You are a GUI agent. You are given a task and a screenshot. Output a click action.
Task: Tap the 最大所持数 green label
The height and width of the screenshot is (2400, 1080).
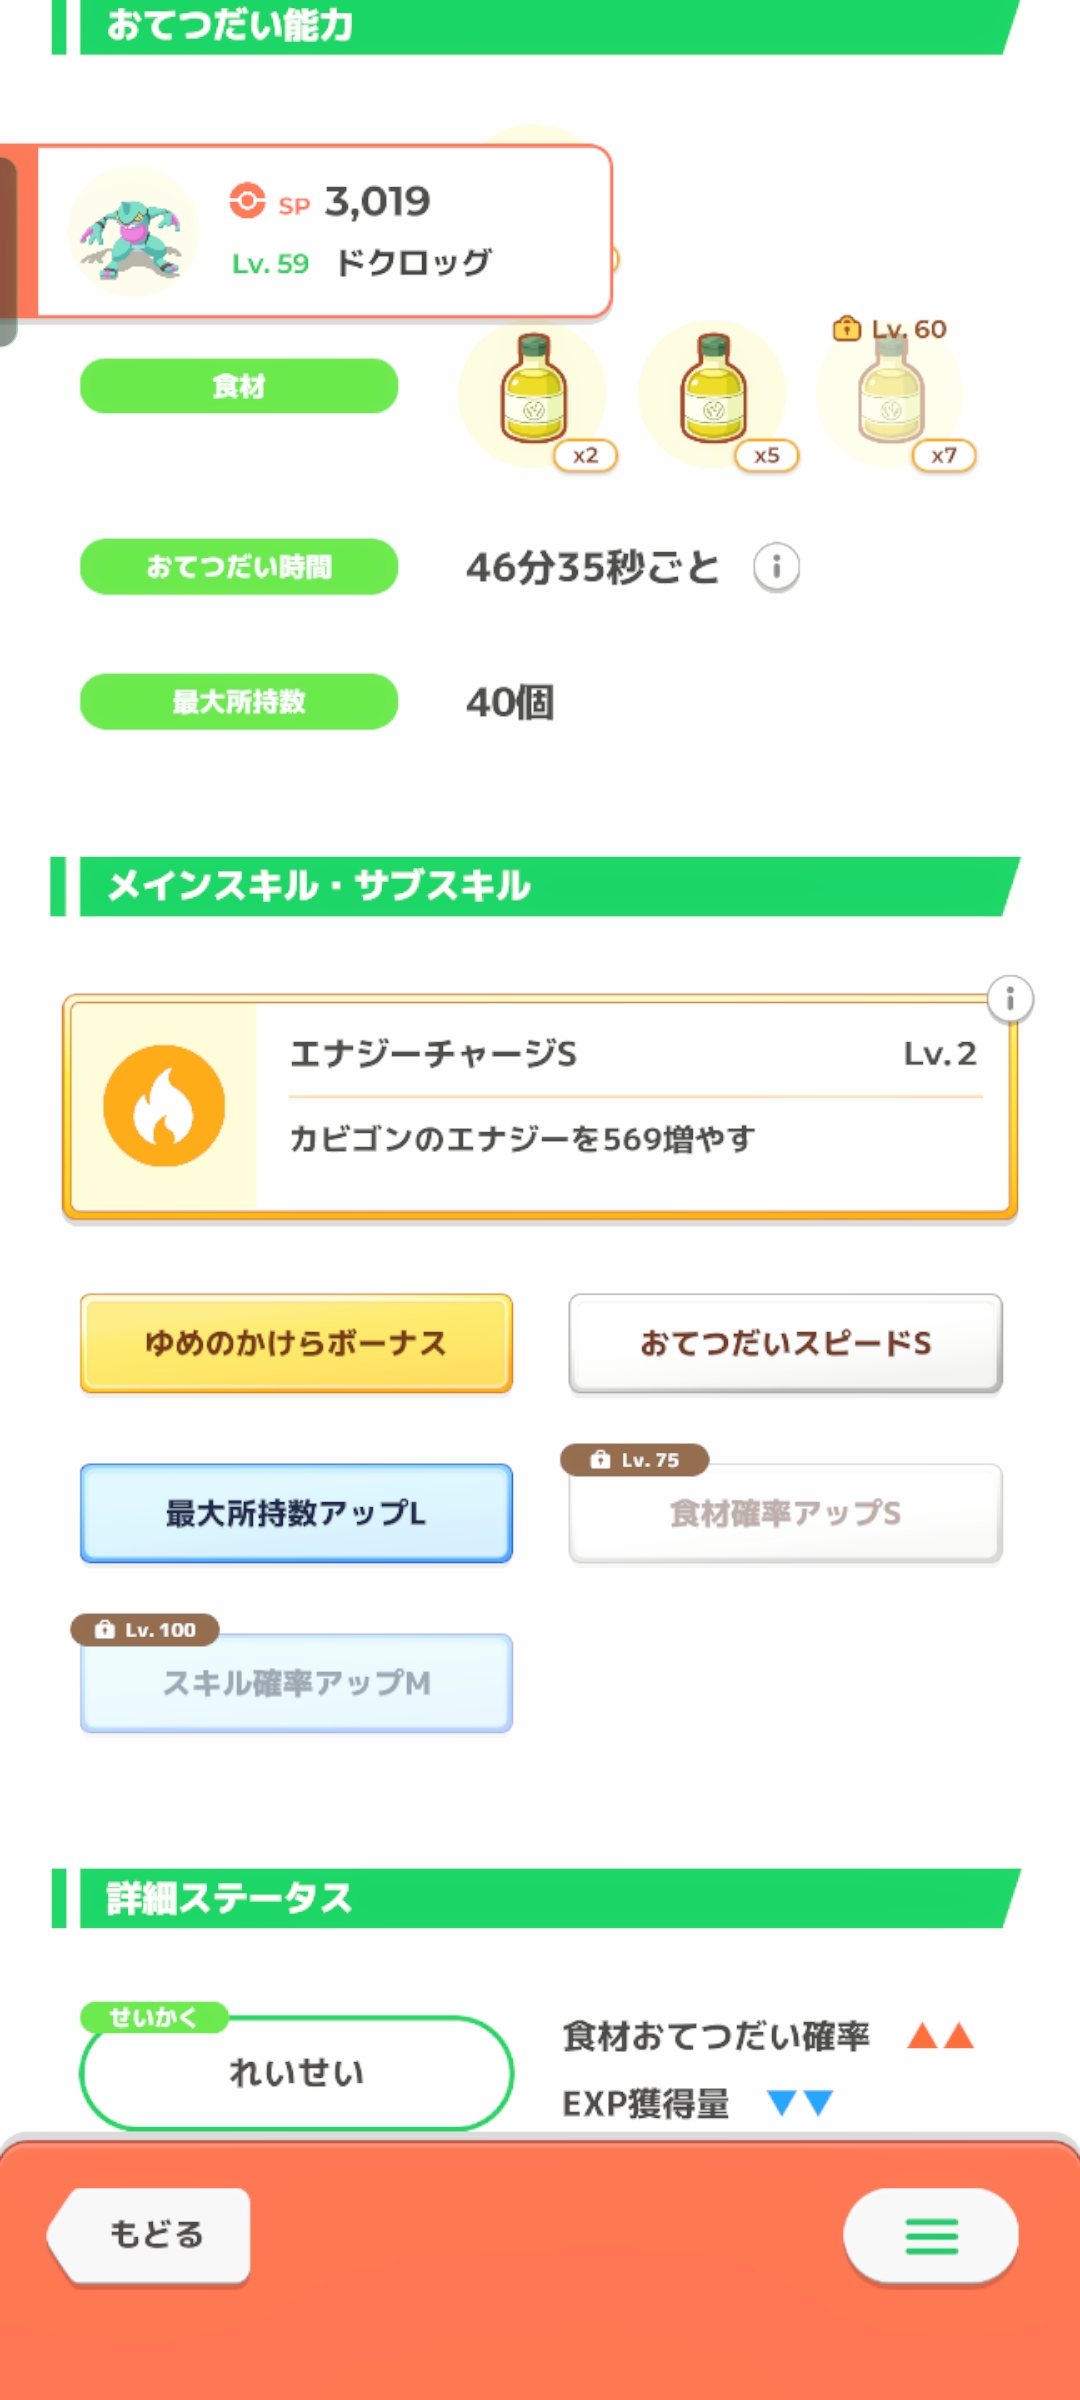pyautogui.click(x=239, y=702)
